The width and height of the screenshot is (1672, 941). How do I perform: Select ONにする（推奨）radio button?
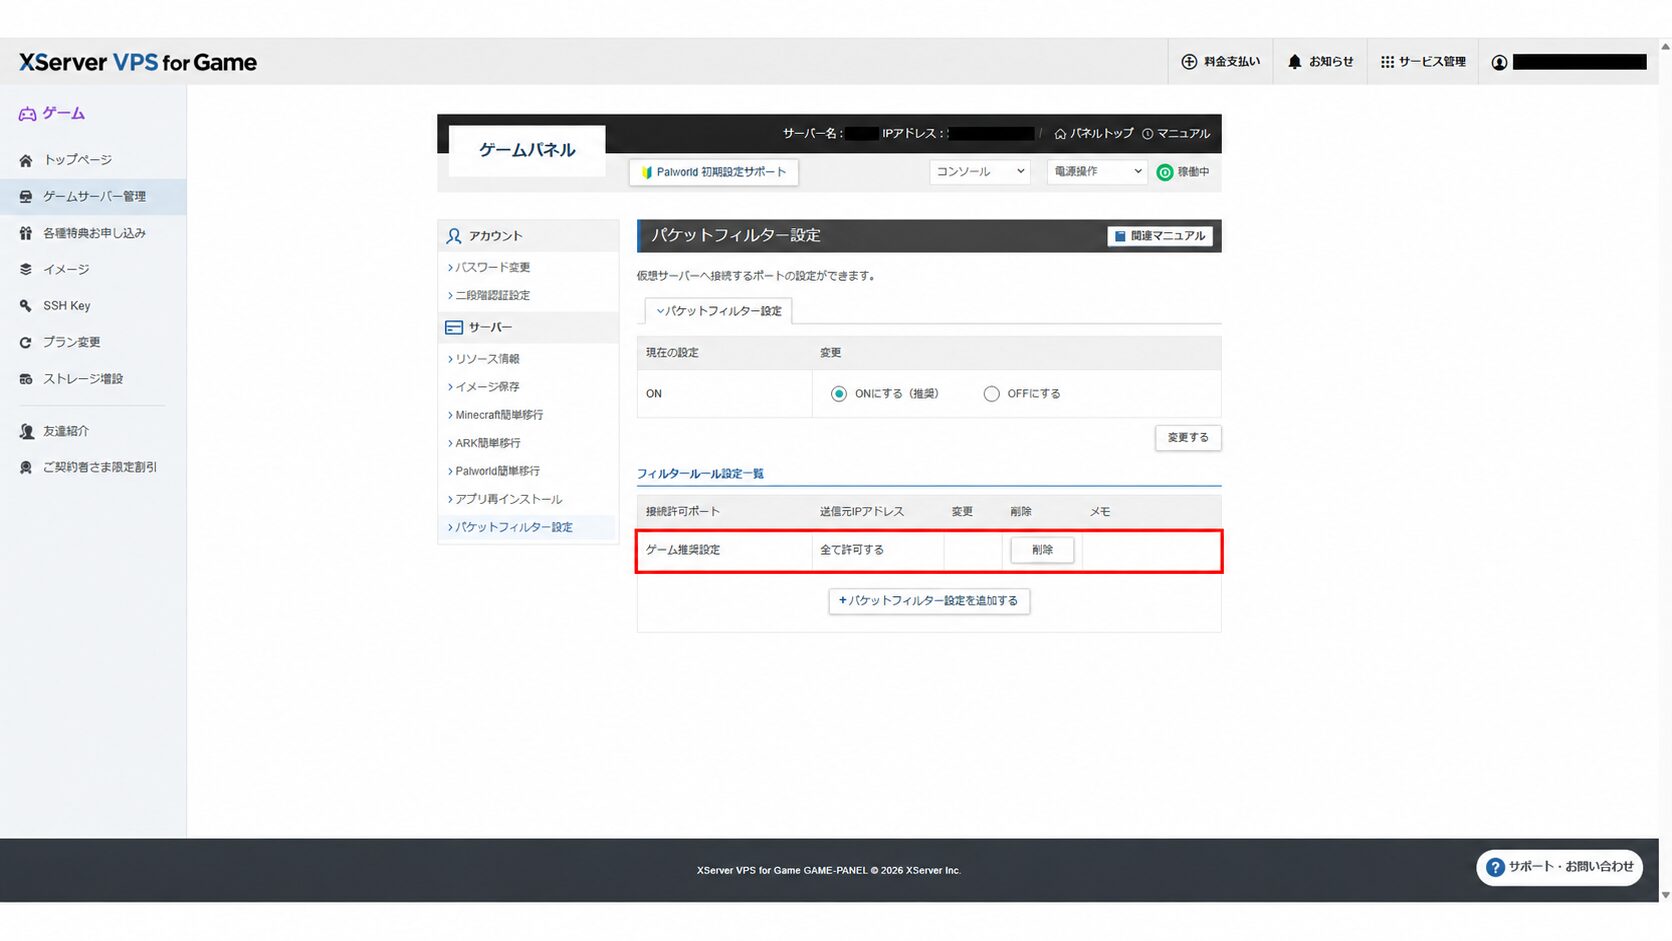[839, 394]
